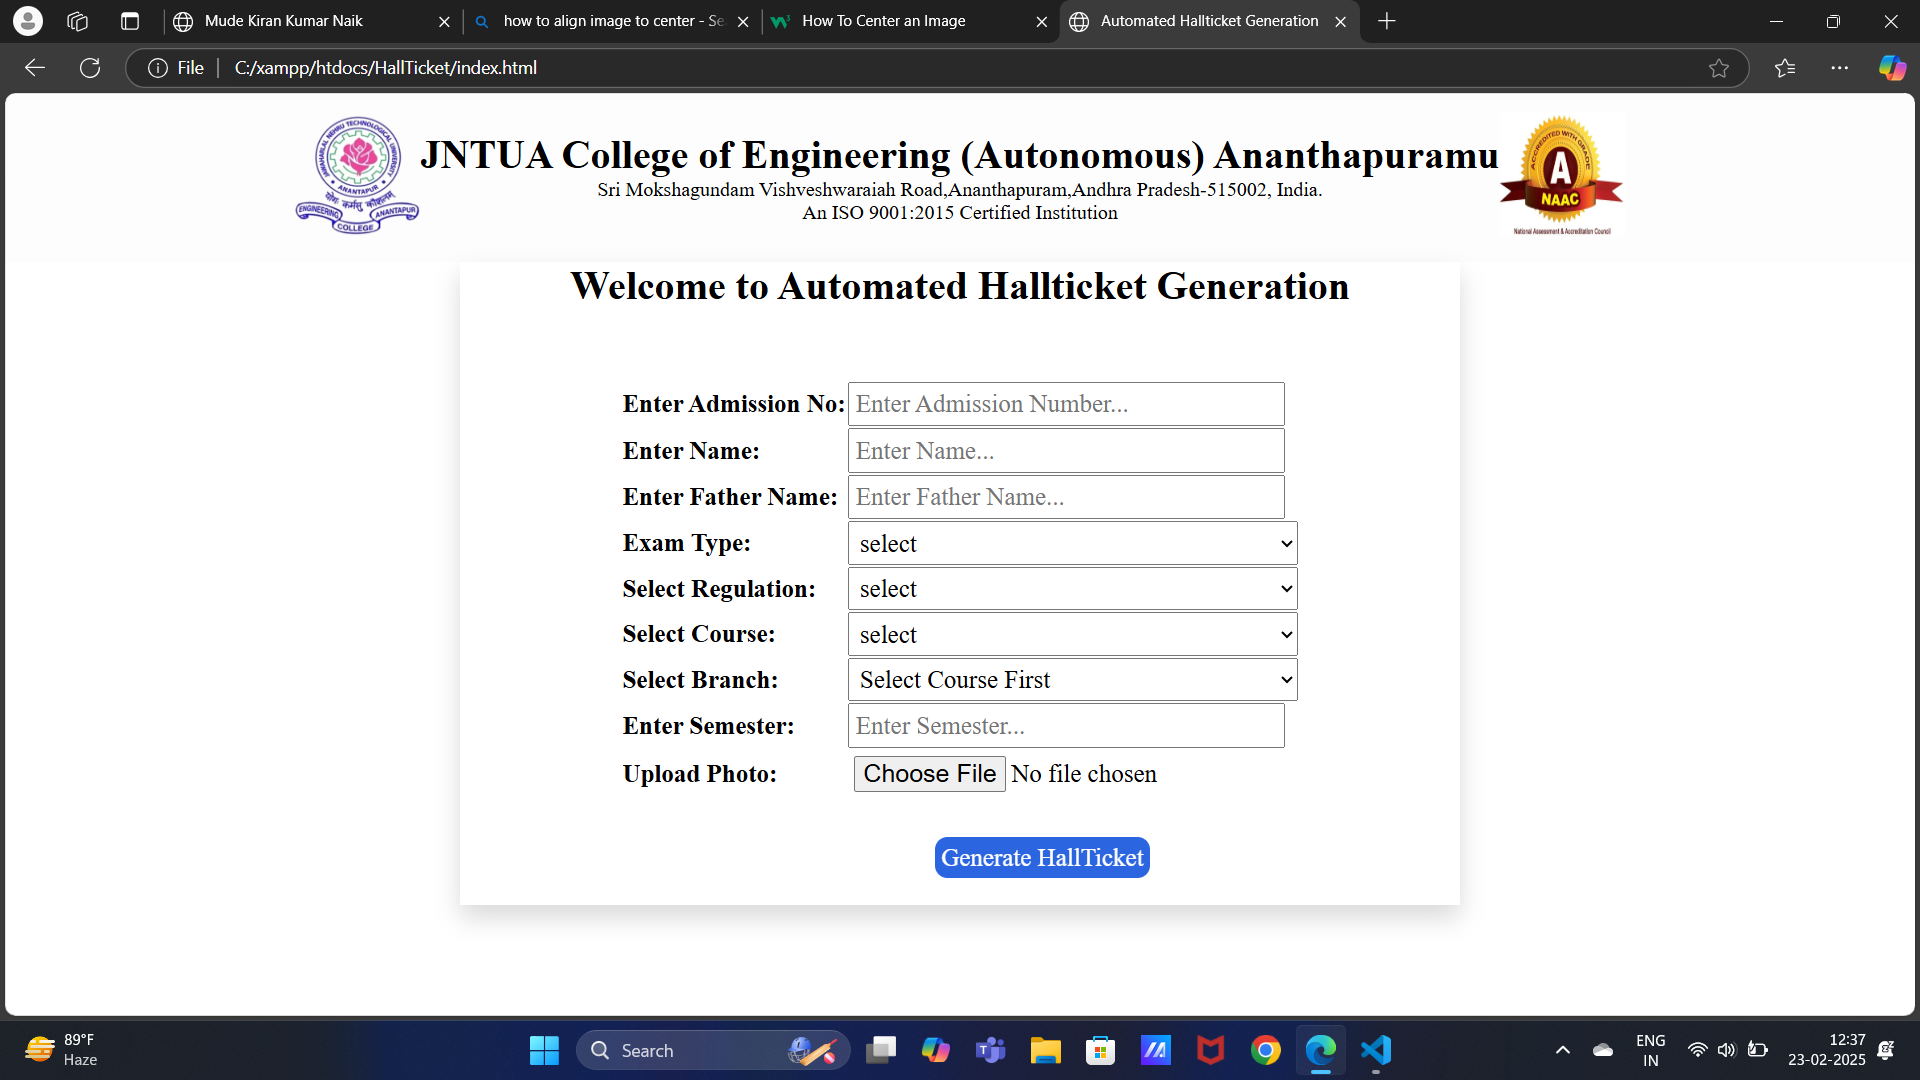Image resolution: width=1920 pixels, height=1080 pixels.
Task: Open Google Chrome from taskbar
Action: click(x=1265, y=1050)
